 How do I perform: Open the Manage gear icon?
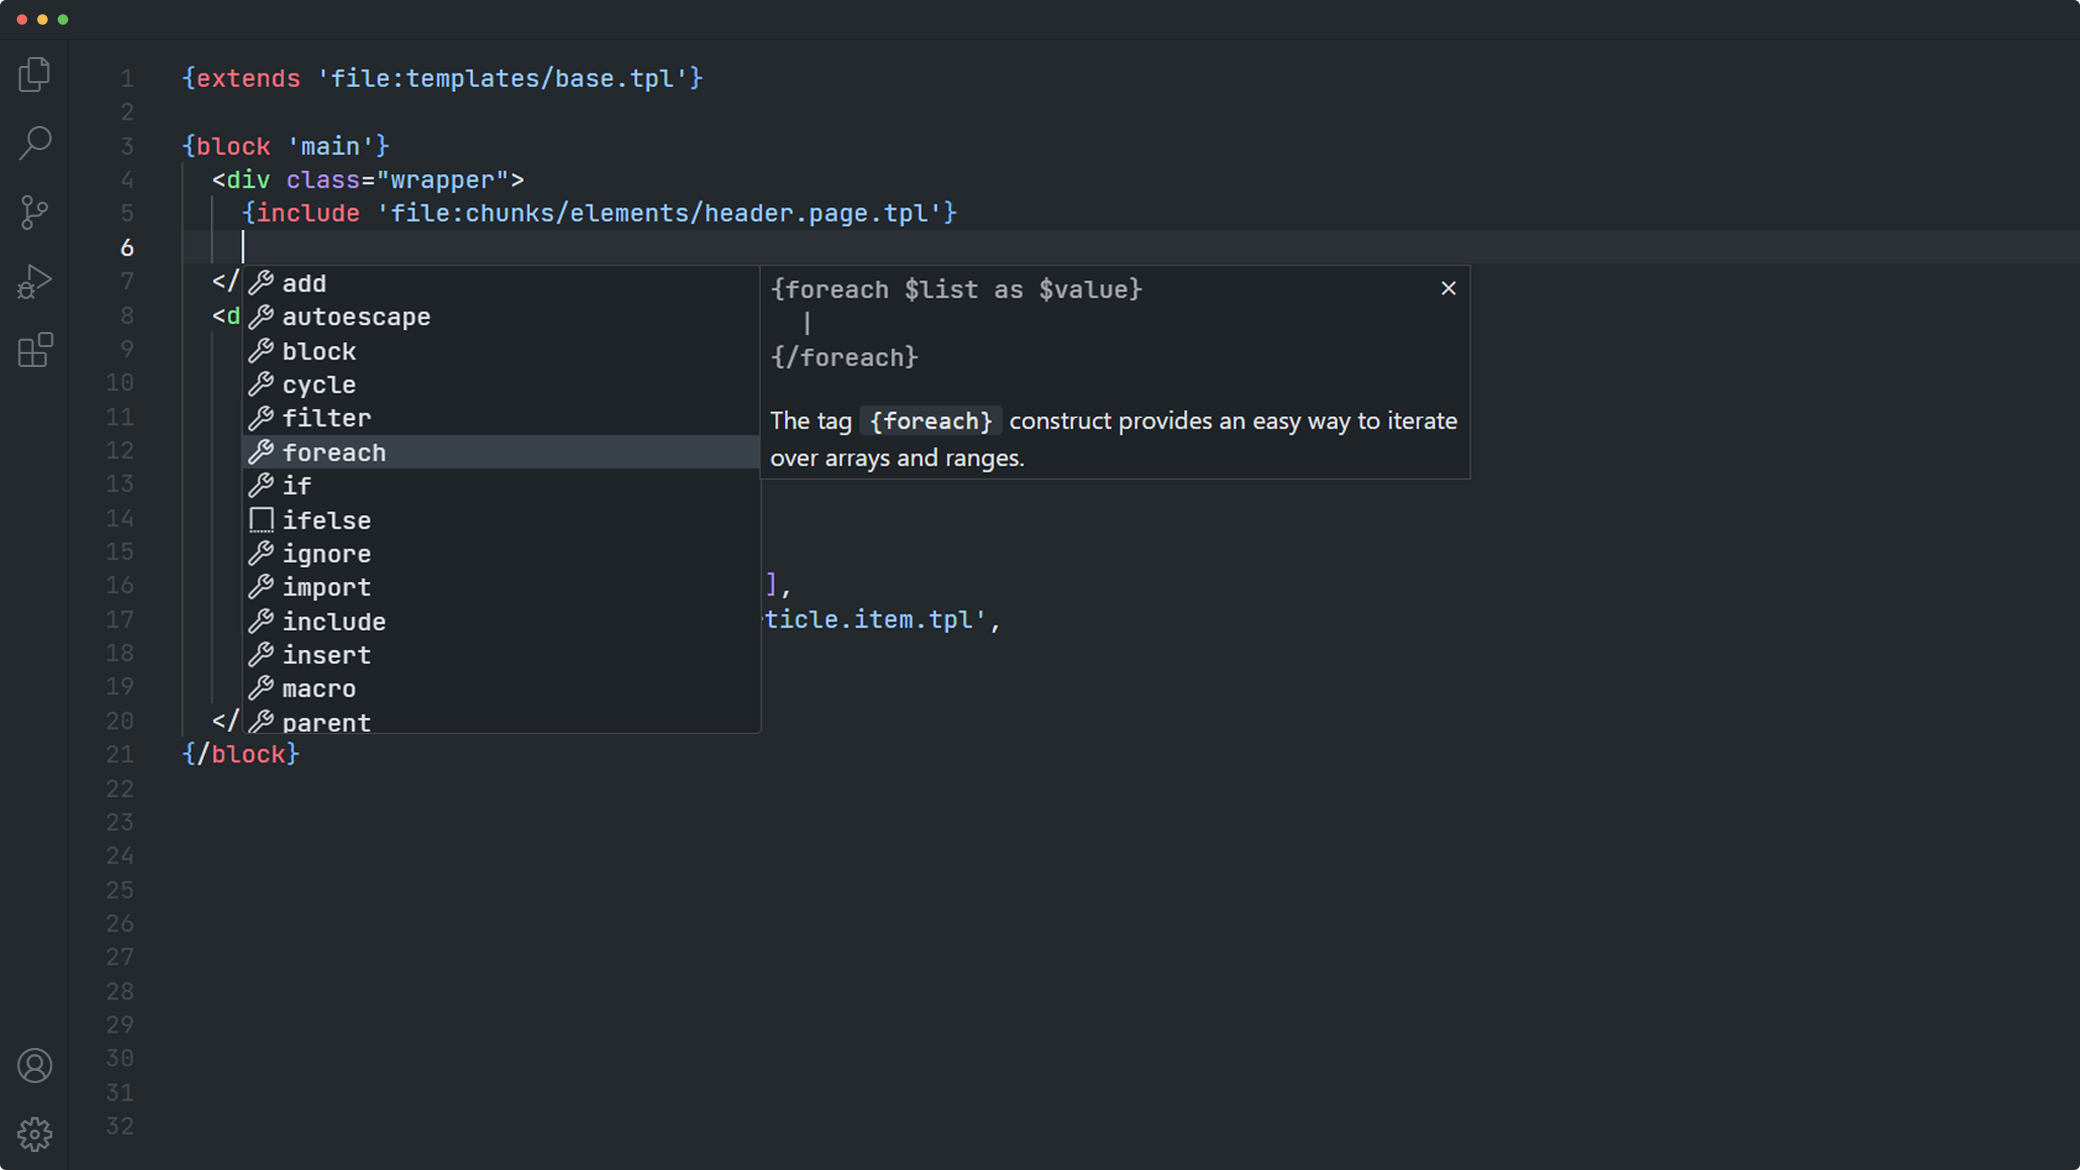[x=34, y=1134]
